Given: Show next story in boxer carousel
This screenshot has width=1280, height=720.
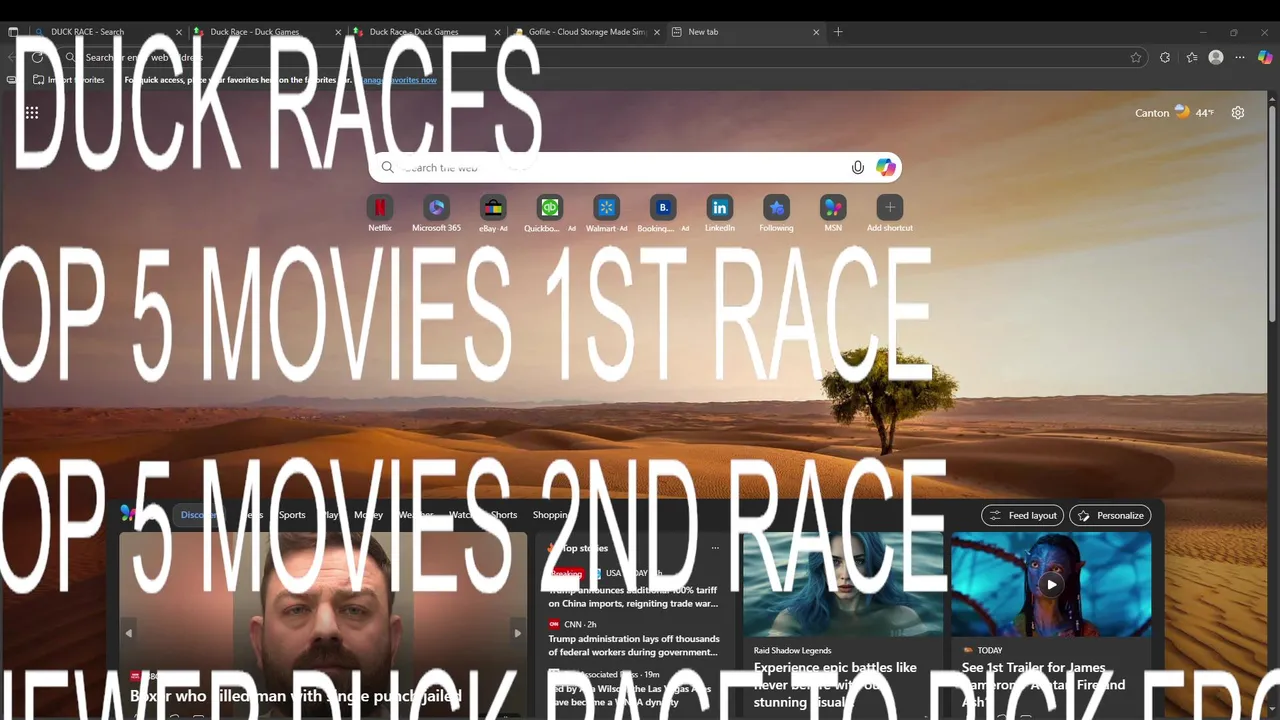Looking at the screenshot, I should point(517,633).
